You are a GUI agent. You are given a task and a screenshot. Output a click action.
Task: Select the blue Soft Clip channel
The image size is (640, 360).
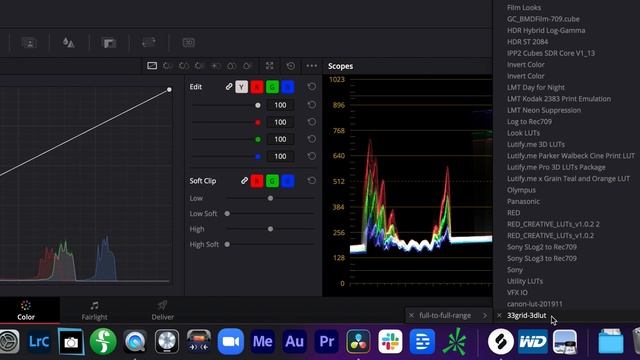point(288,181)
